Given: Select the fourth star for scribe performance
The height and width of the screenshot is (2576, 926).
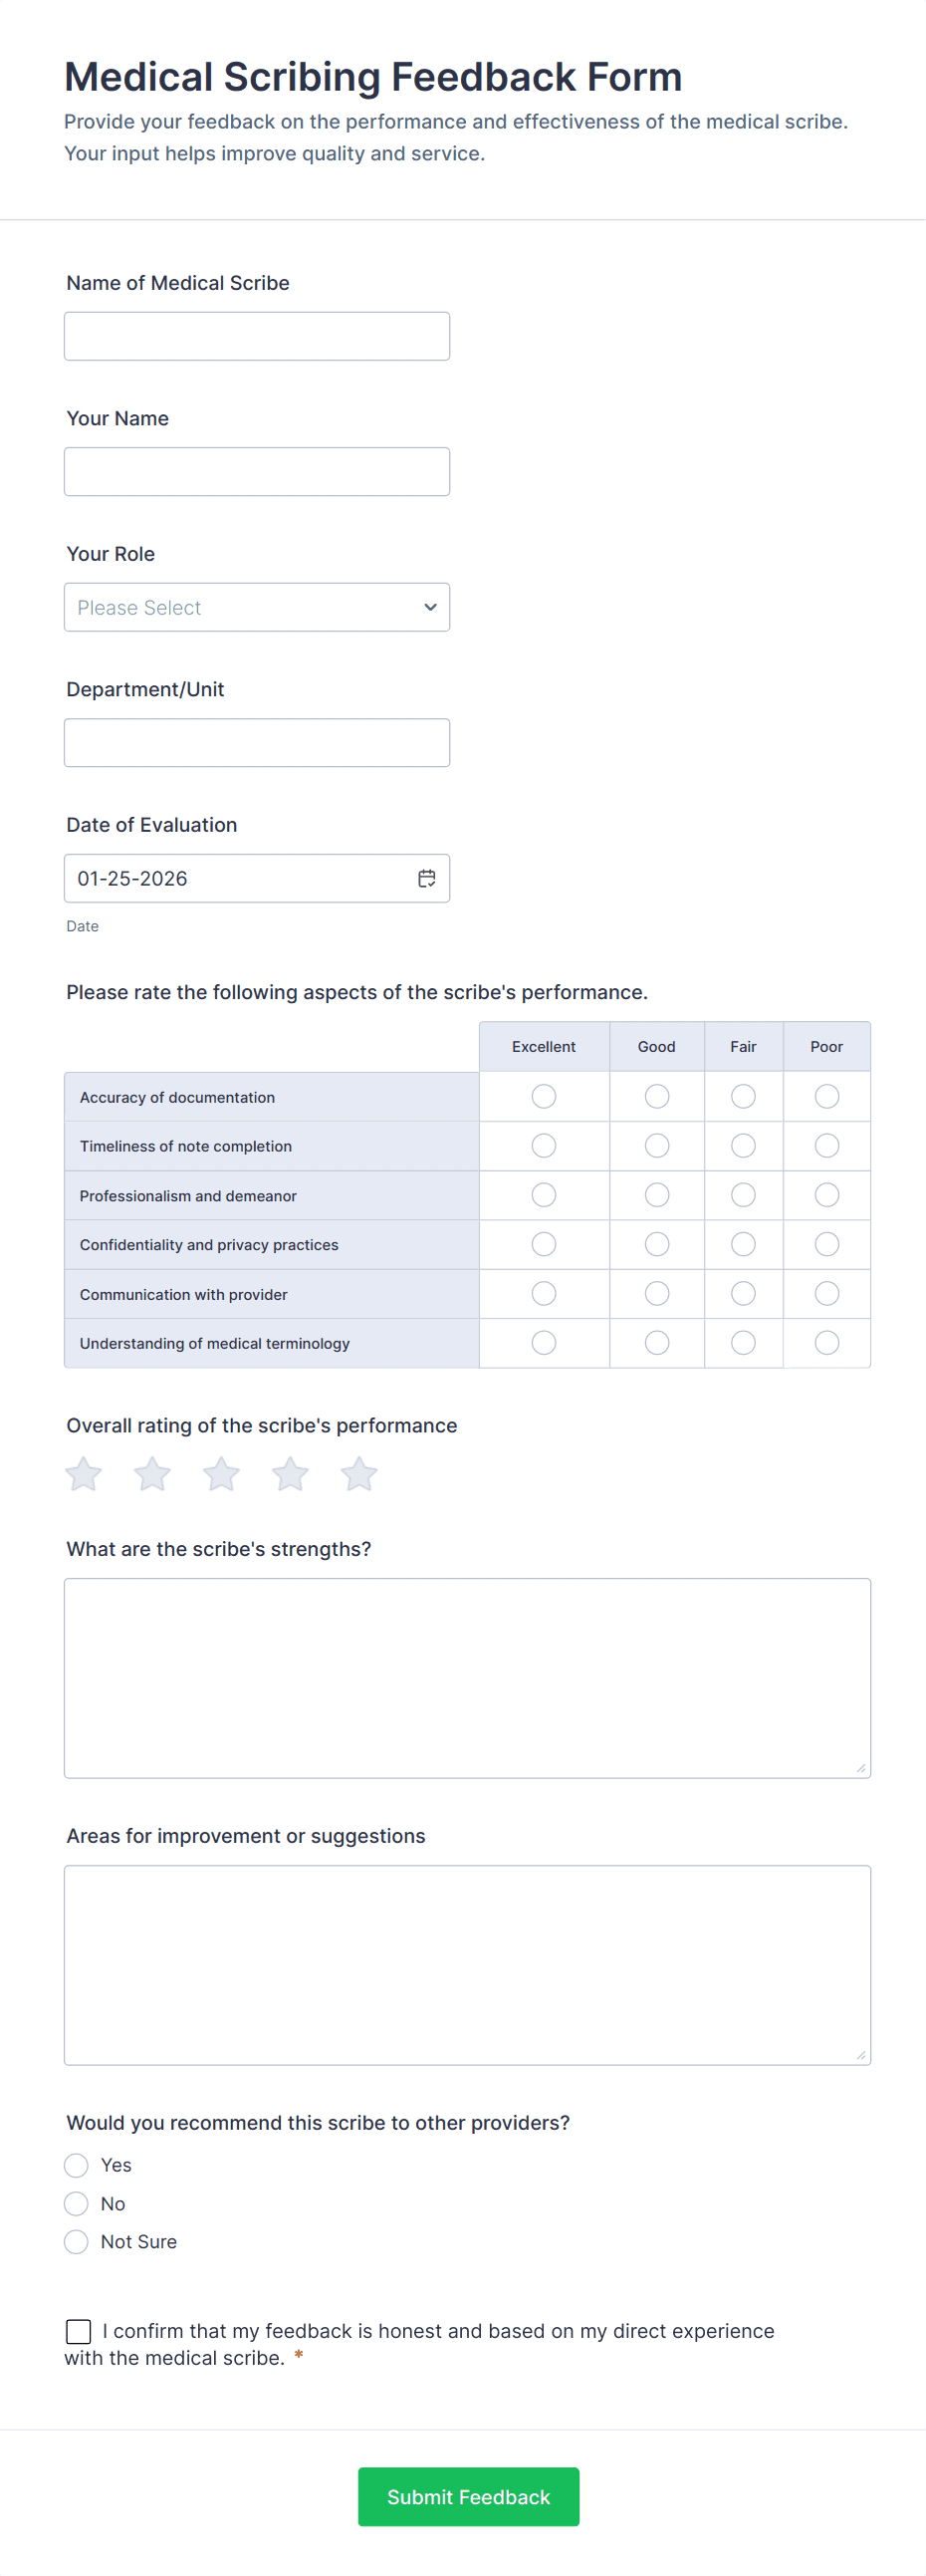Looking at the screenshot, I should (x=290, y=1473).
